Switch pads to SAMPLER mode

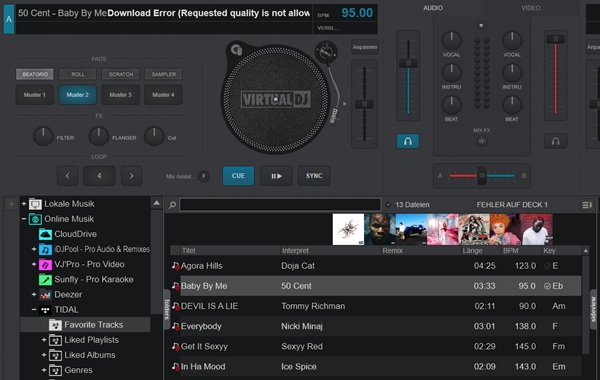[163, 74]
